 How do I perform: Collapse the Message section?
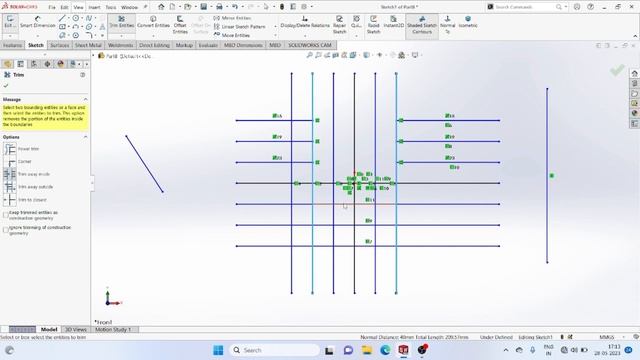tap(85, 100)
